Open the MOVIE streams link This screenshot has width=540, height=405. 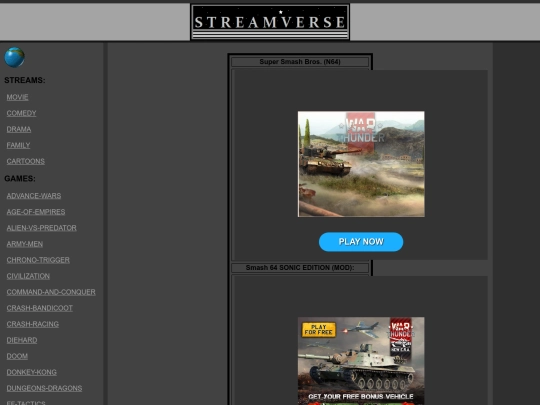click(x=17, y=97)
